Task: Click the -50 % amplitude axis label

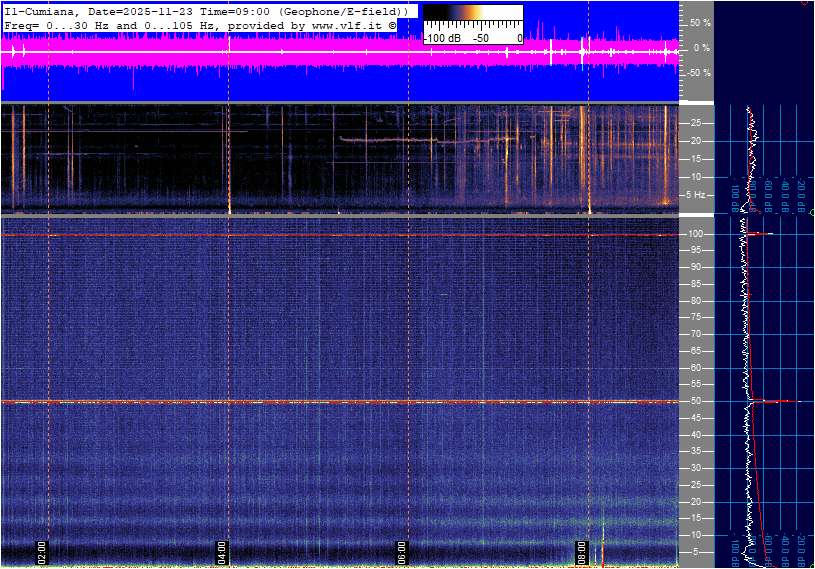Action: tap(699, 73)
